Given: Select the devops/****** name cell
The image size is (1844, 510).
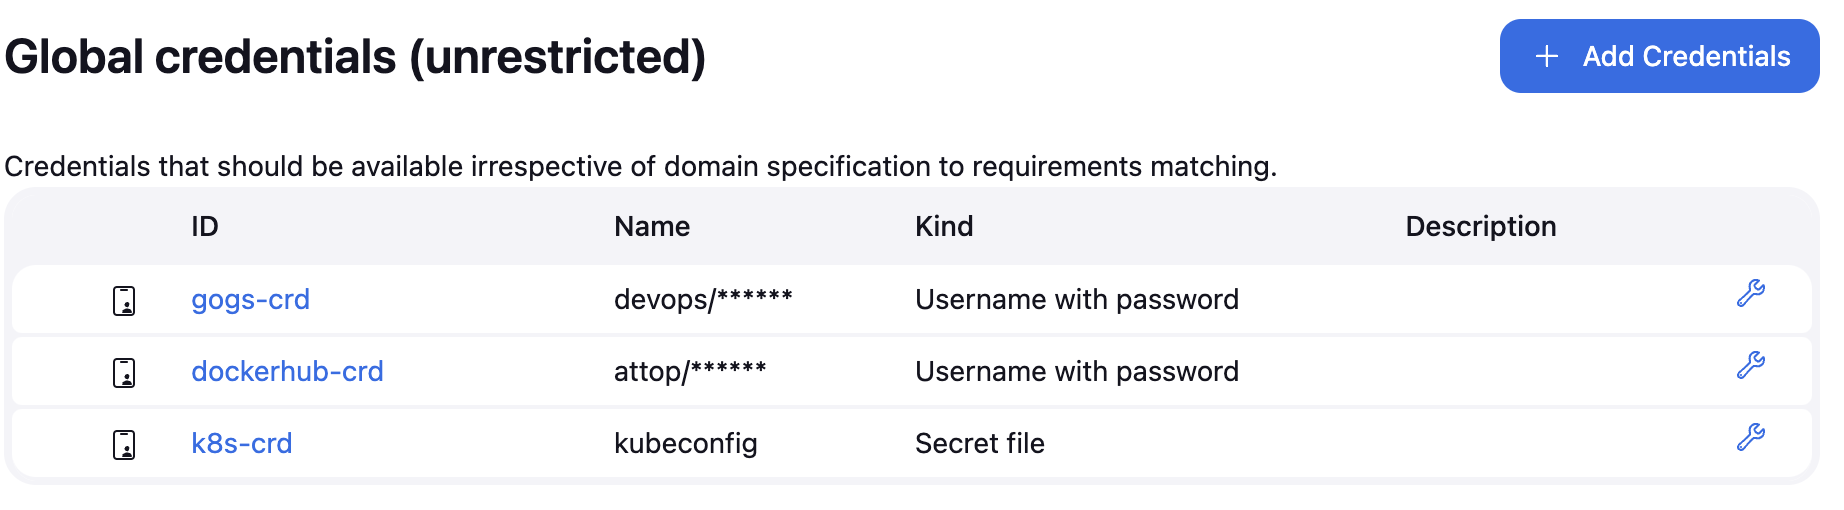Looking at the screenshot, I should (x=702, y=299).
